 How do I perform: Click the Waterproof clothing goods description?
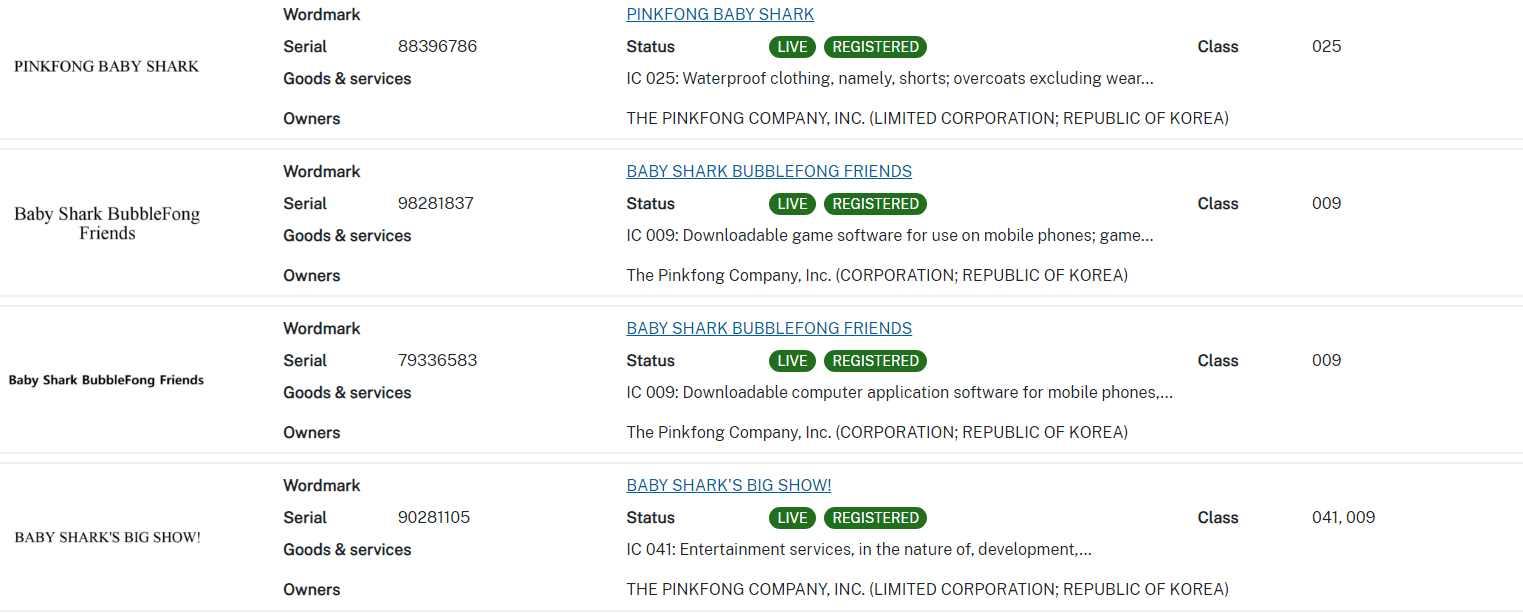889,79
